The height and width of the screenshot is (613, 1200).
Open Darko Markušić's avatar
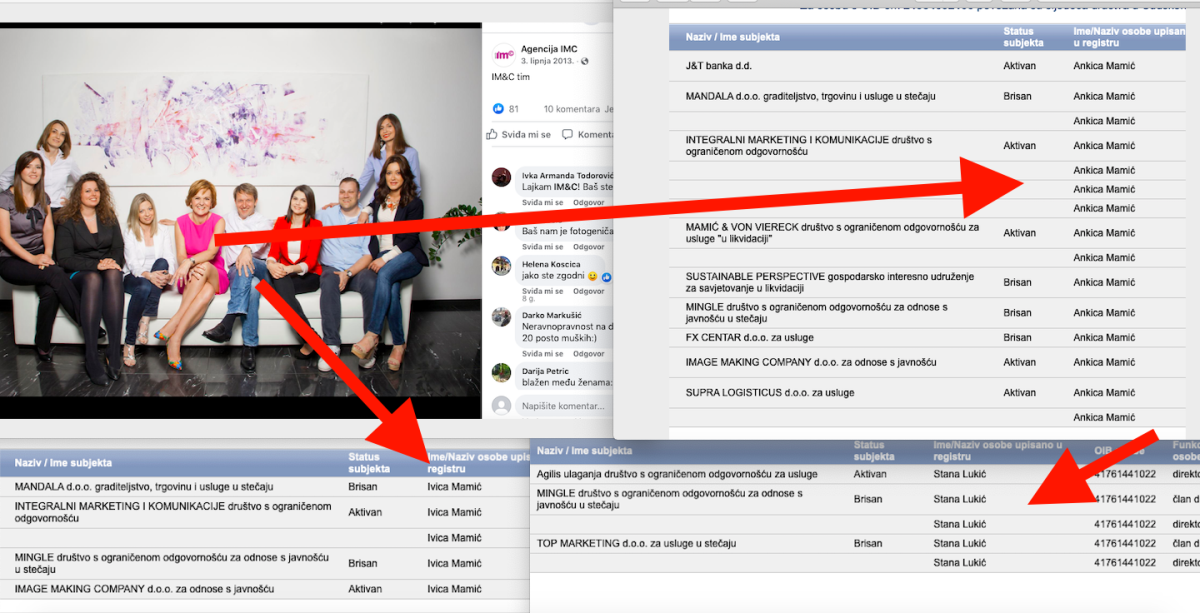coord(501,317)
